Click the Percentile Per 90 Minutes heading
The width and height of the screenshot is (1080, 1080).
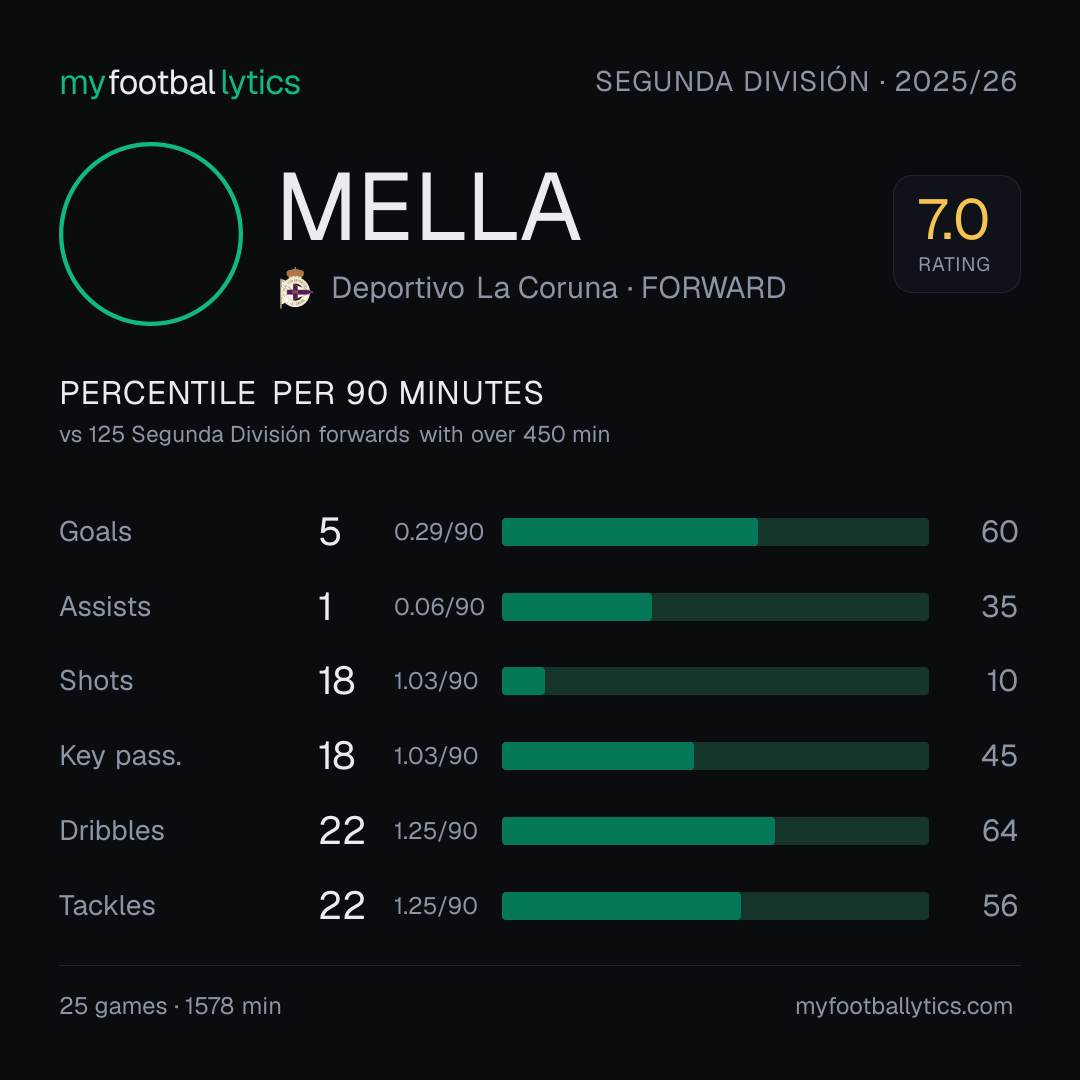(x=302, y=393)
